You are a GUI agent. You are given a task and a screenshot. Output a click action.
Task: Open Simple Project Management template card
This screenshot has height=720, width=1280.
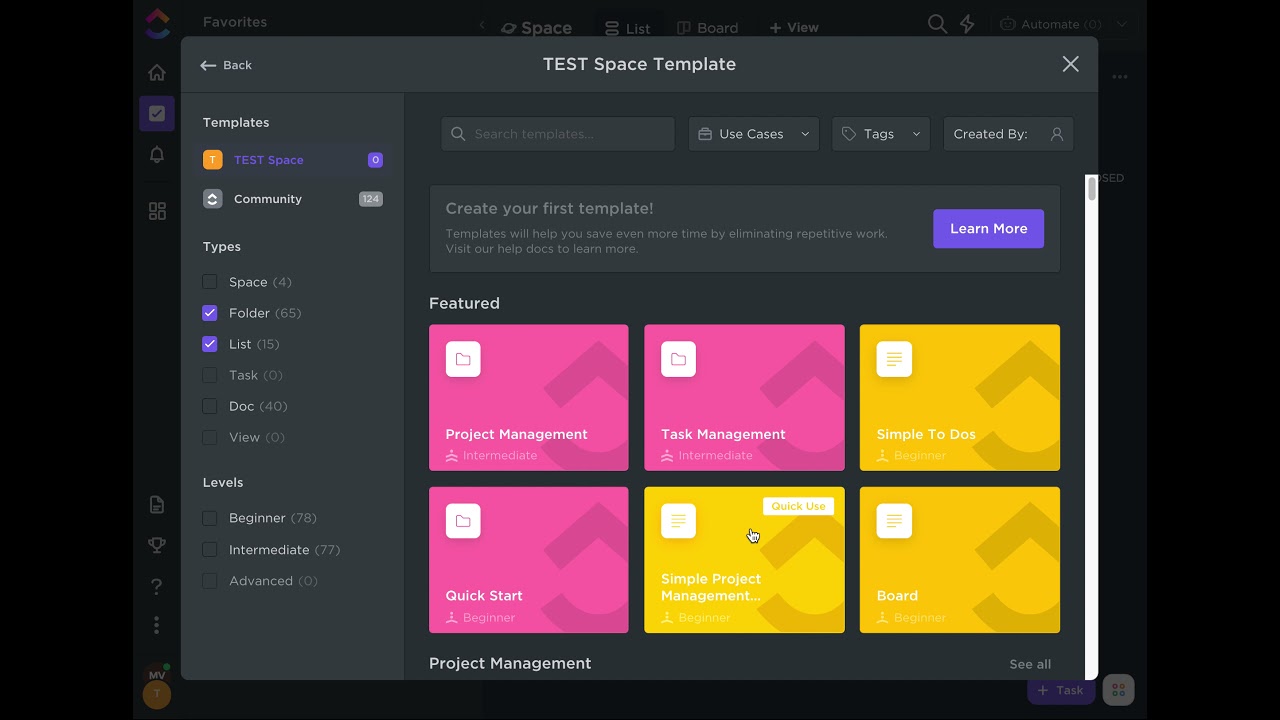[x=744, y=560]
